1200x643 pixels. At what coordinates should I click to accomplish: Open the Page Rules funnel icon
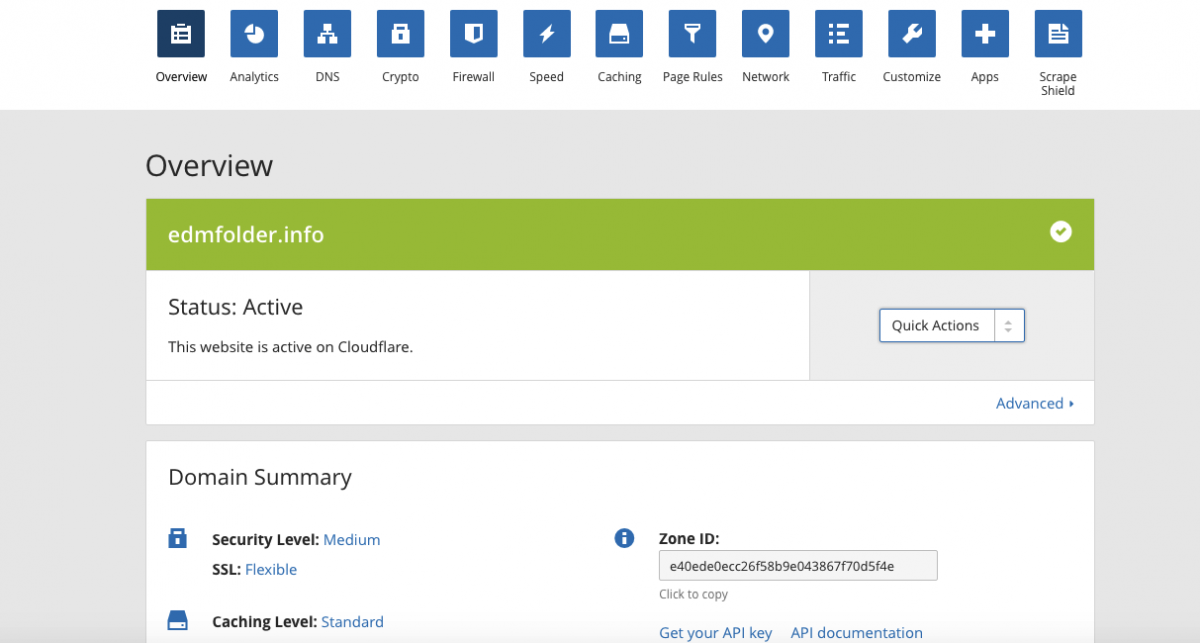pyautogui.click(x=692, y=34)
